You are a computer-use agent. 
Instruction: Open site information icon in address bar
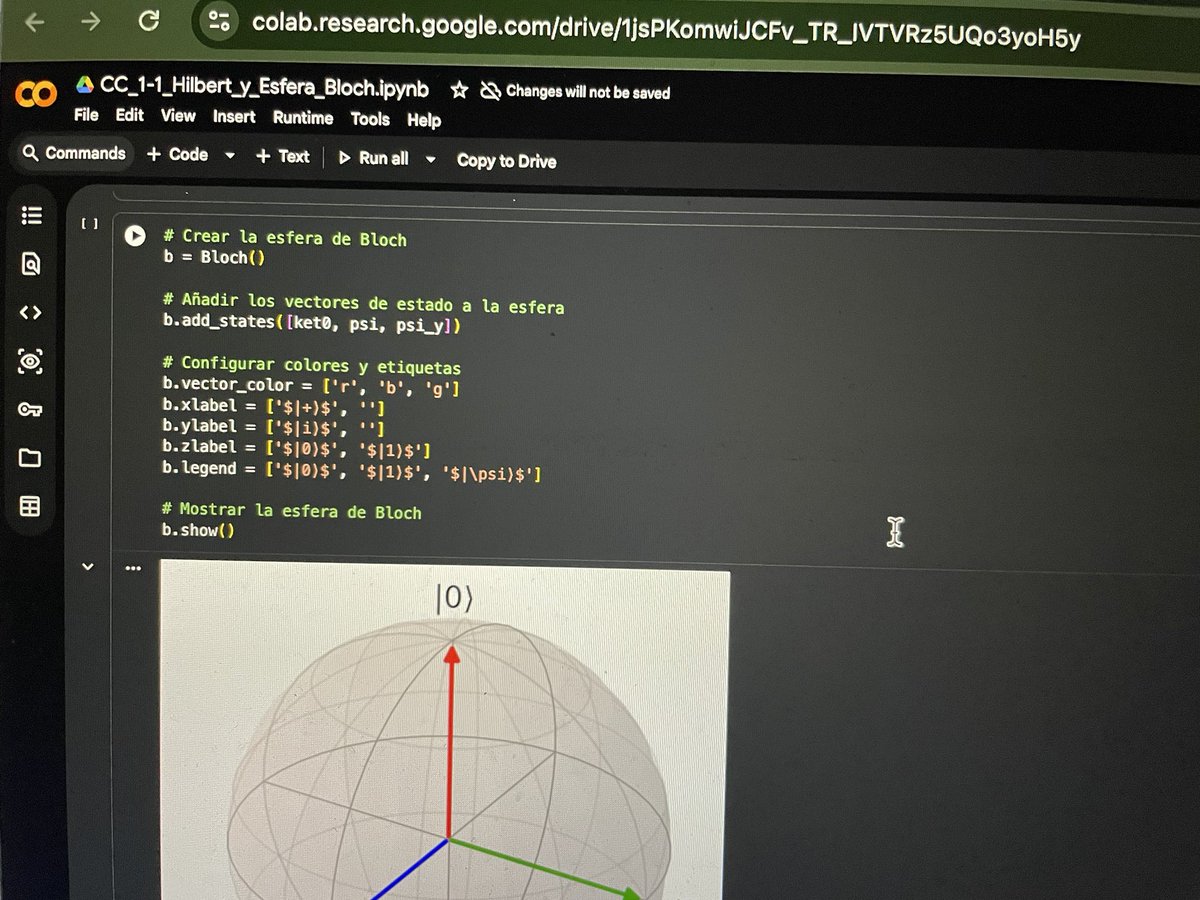coord(220,20)
